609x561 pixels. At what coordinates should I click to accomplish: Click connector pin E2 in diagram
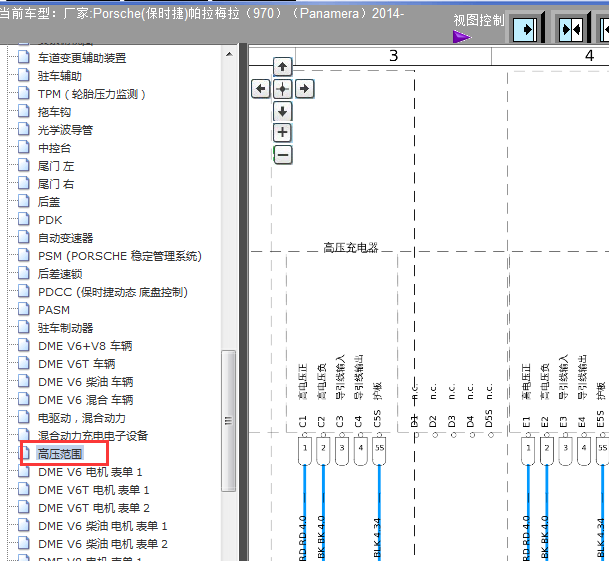point(545,422)
